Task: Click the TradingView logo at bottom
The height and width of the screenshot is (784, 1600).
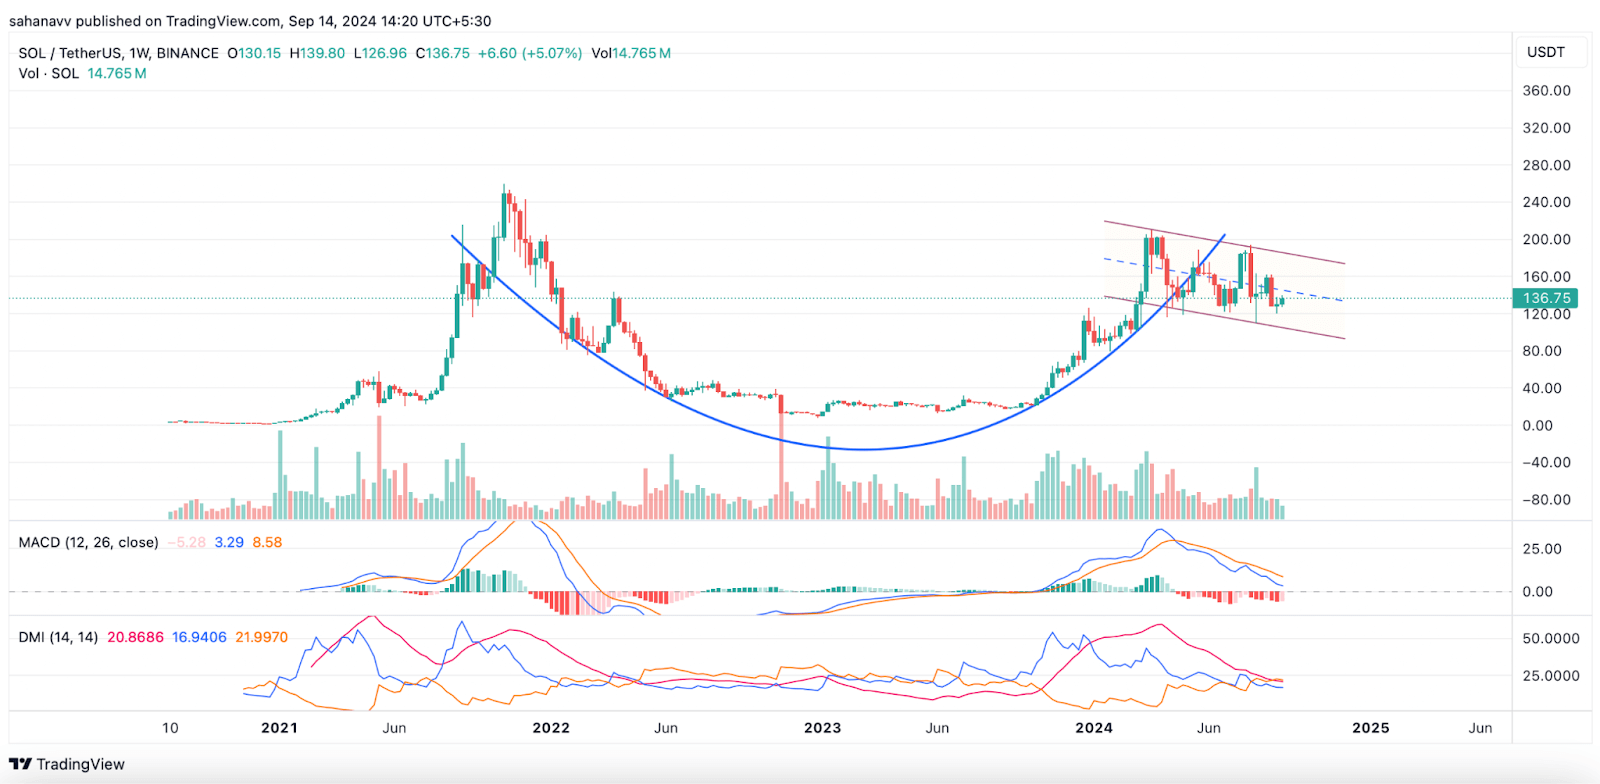Action: coord(67,764)
